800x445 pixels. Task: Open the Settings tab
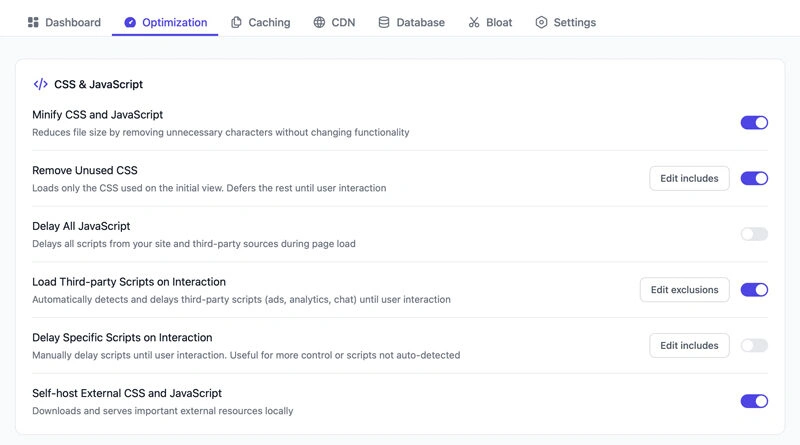(565, 22)
